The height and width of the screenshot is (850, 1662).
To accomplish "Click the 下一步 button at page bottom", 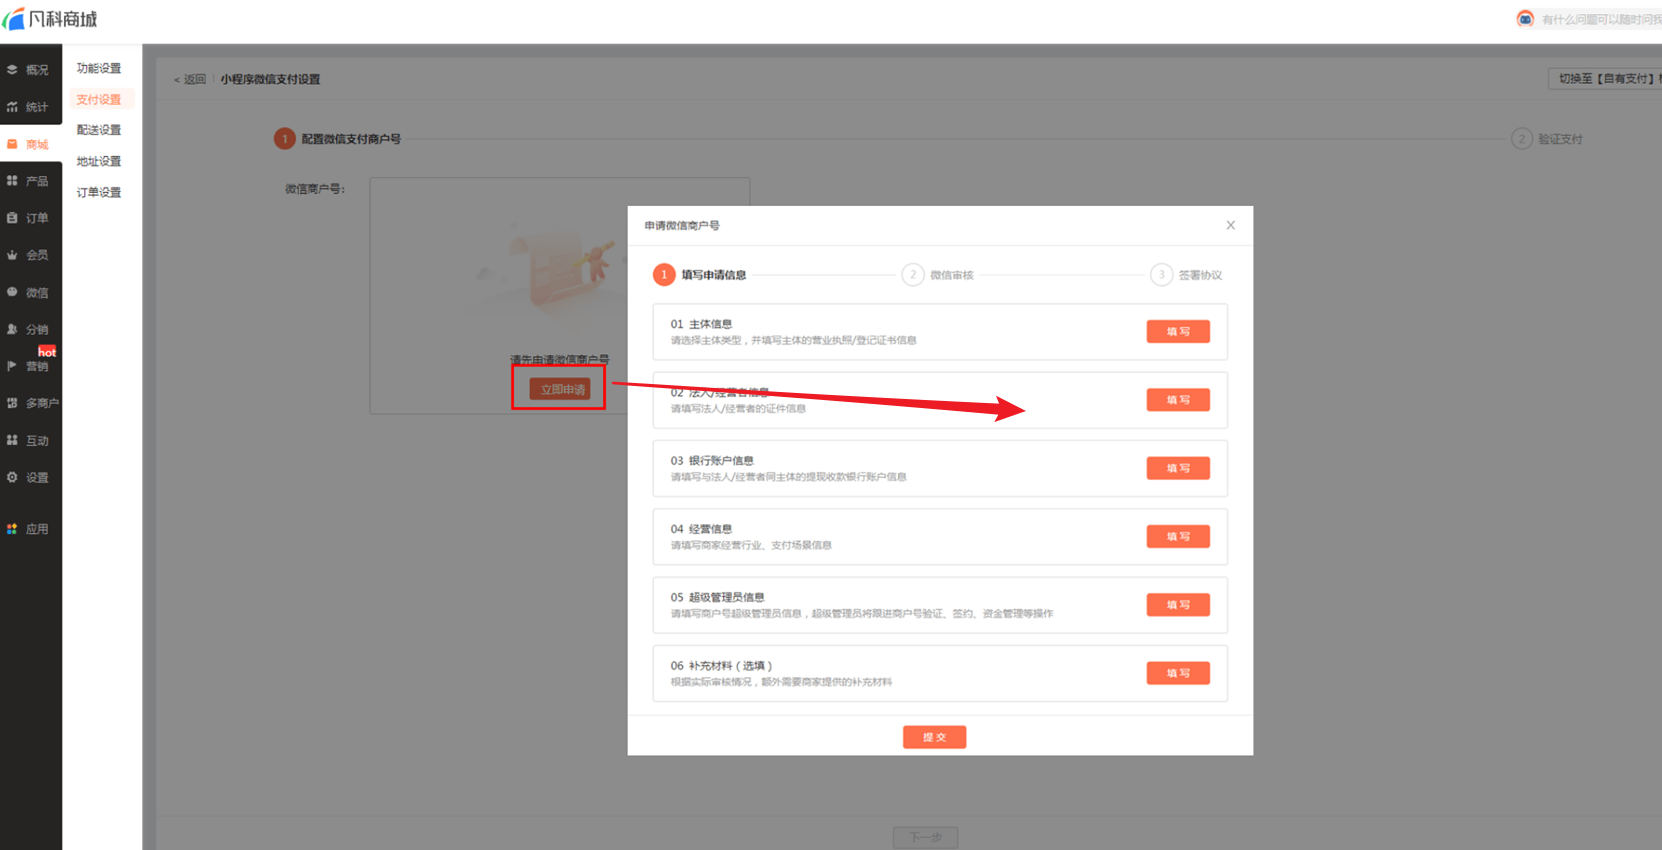I will (x=925, y=837).
